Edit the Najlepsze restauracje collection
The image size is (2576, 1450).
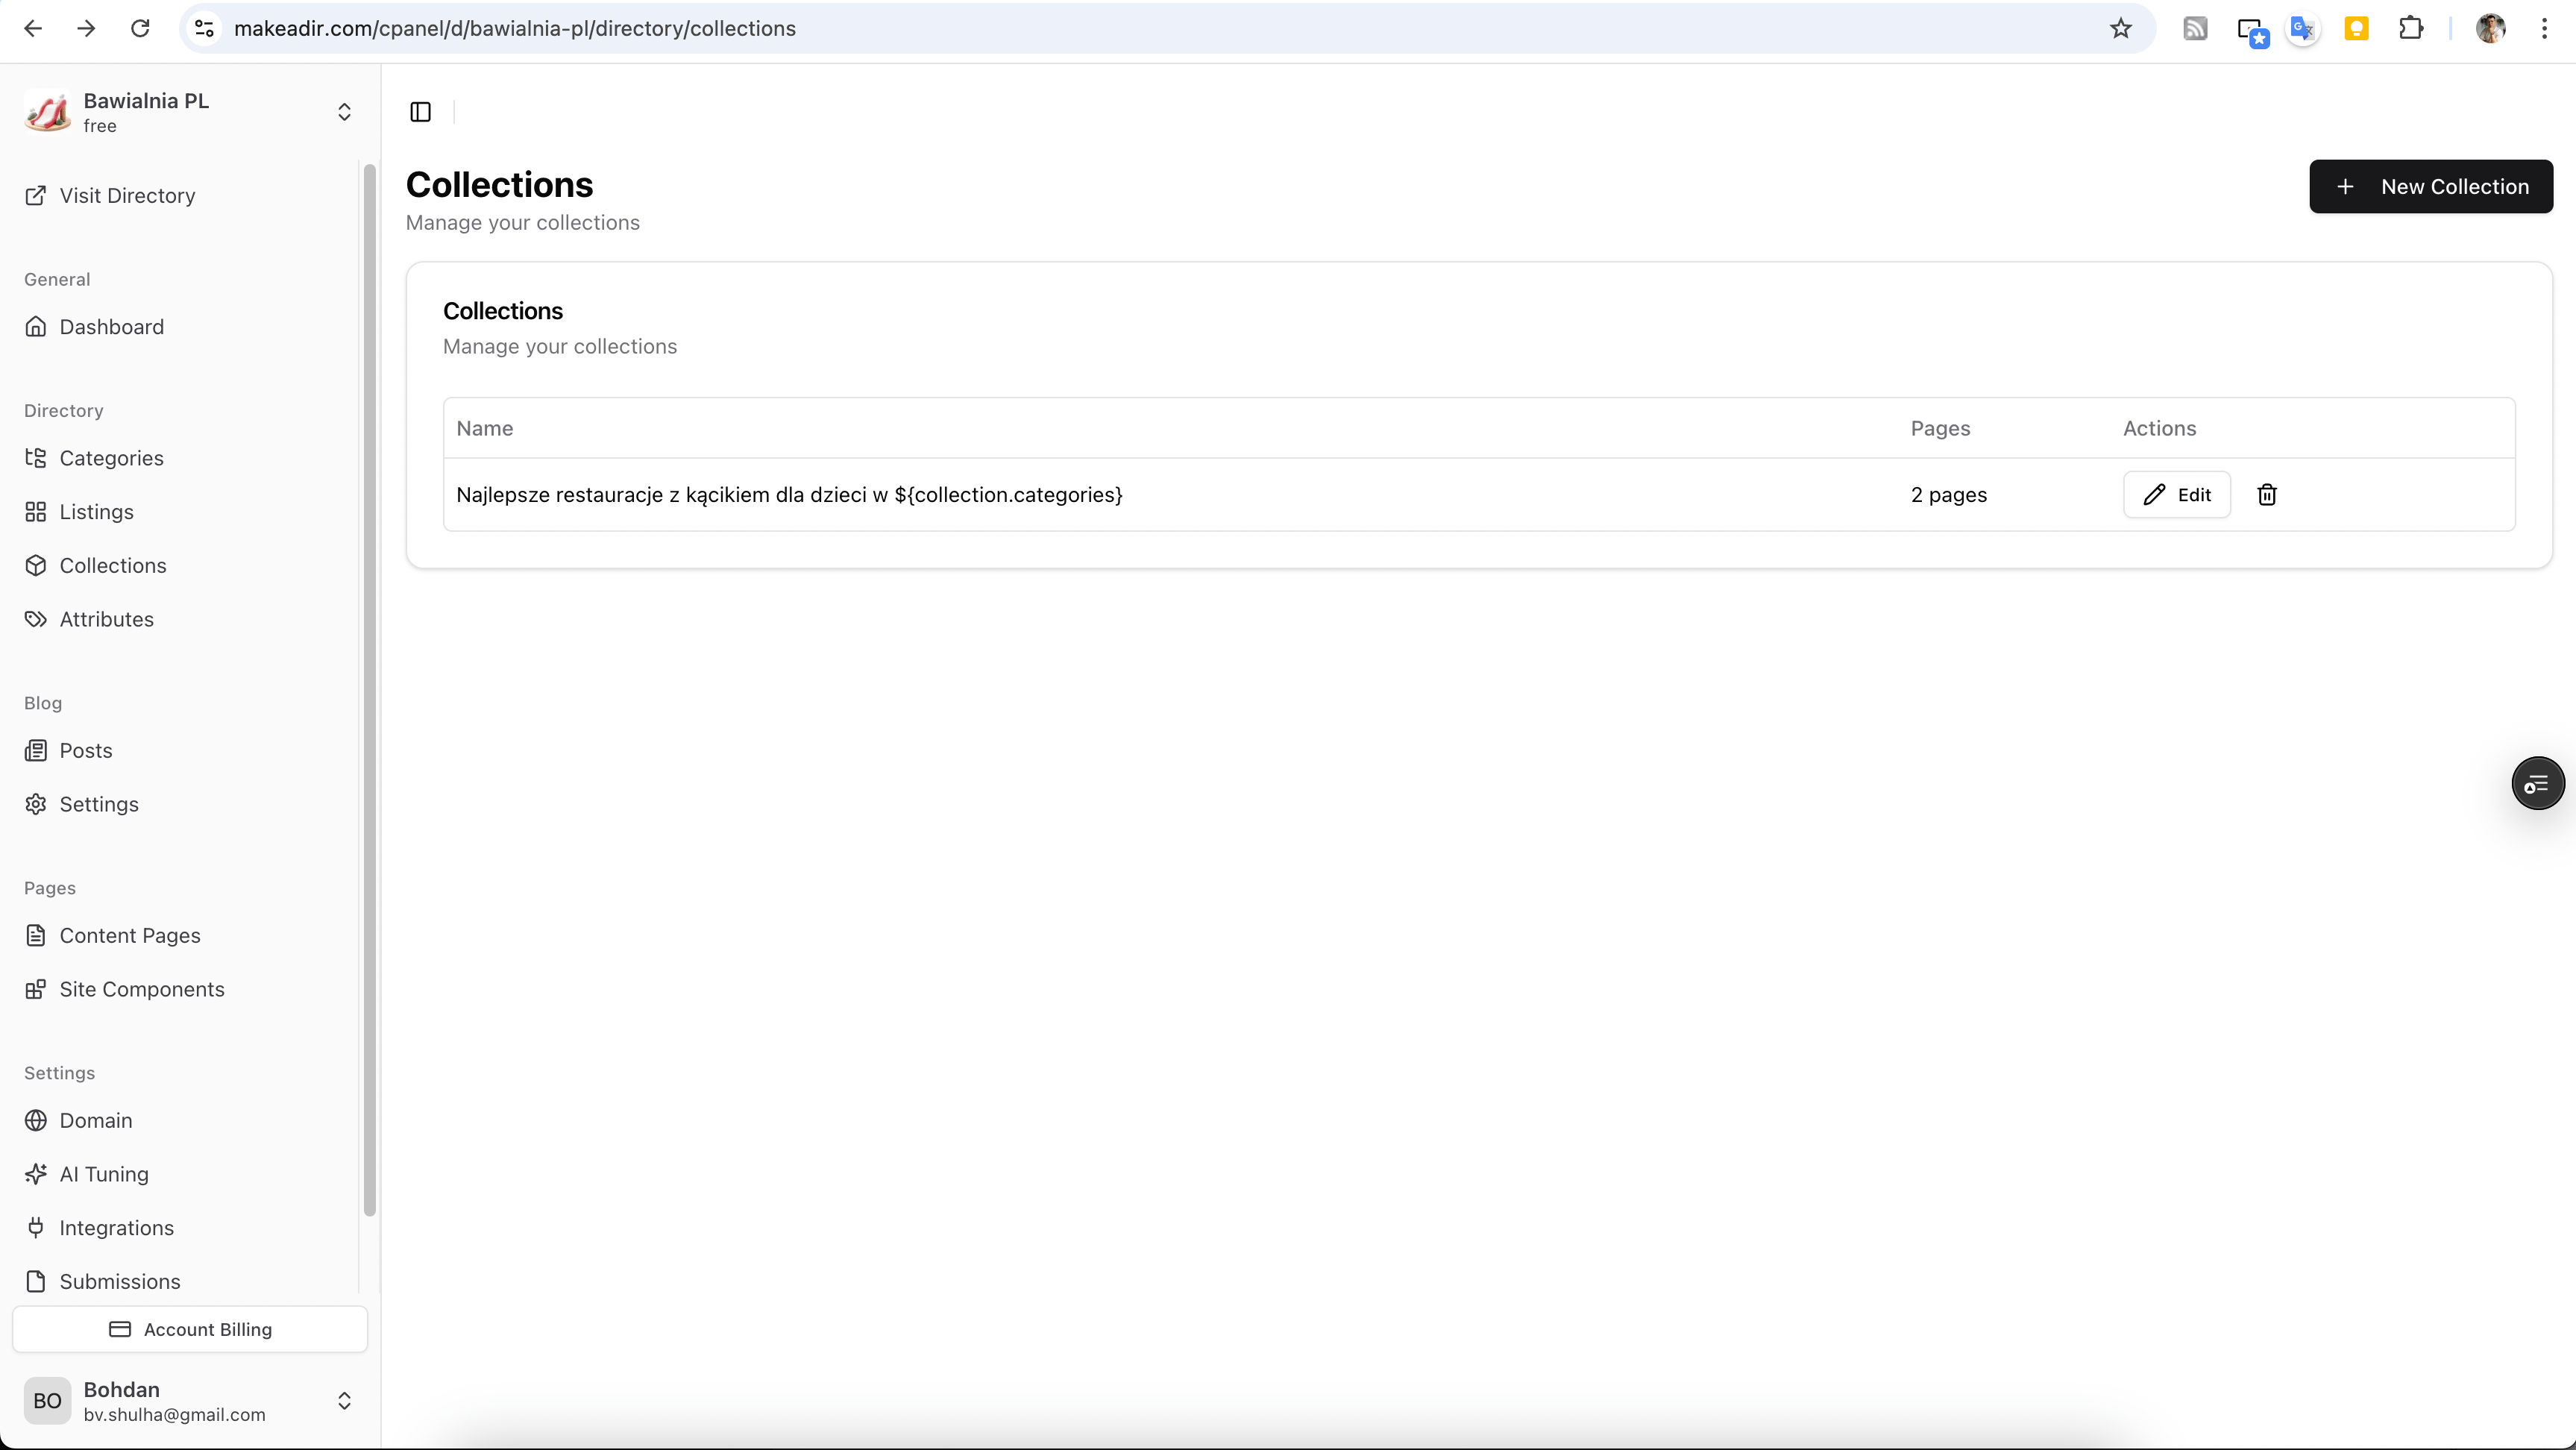[2176, 495]
